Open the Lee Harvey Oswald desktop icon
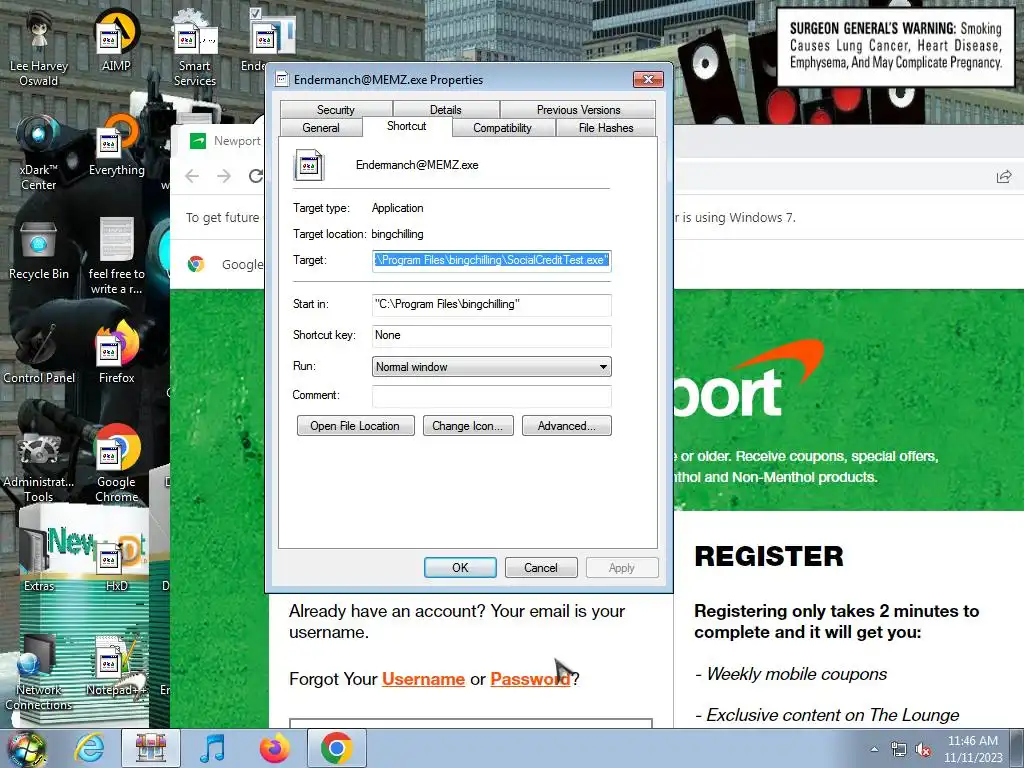The width and height of the screenshot is (1024, 768). (39, 49)
